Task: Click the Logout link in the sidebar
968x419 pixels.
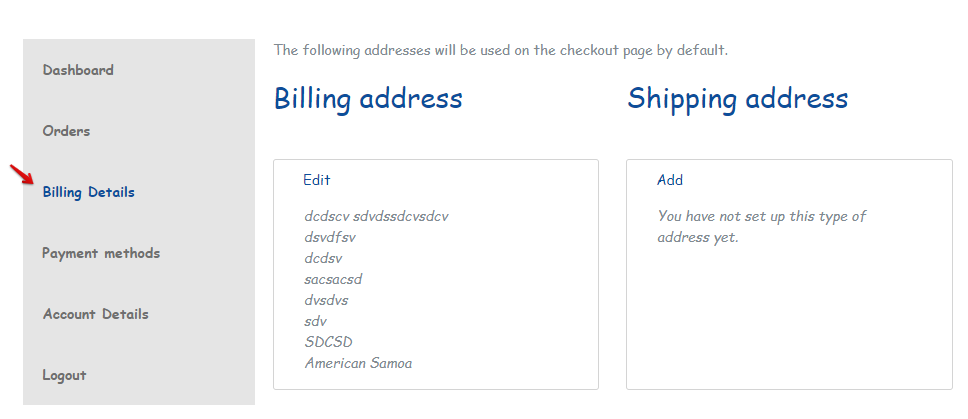Action: (x=64, y=375)
